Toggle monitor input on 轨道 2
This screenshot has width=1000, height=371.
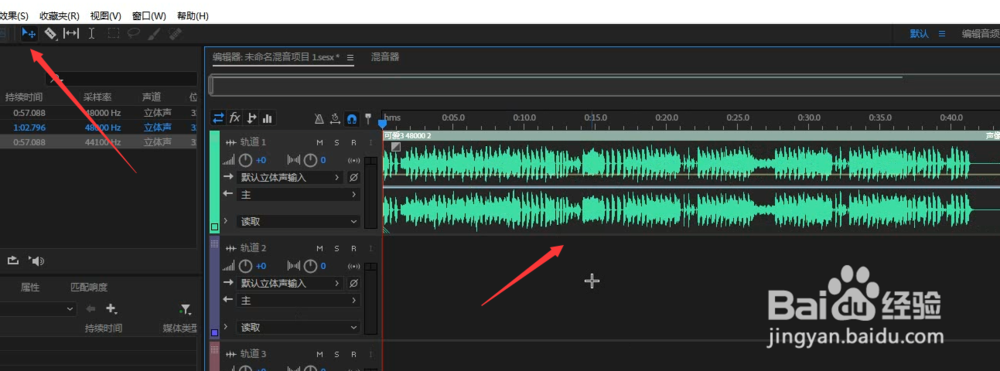click(x=354, y=266)
